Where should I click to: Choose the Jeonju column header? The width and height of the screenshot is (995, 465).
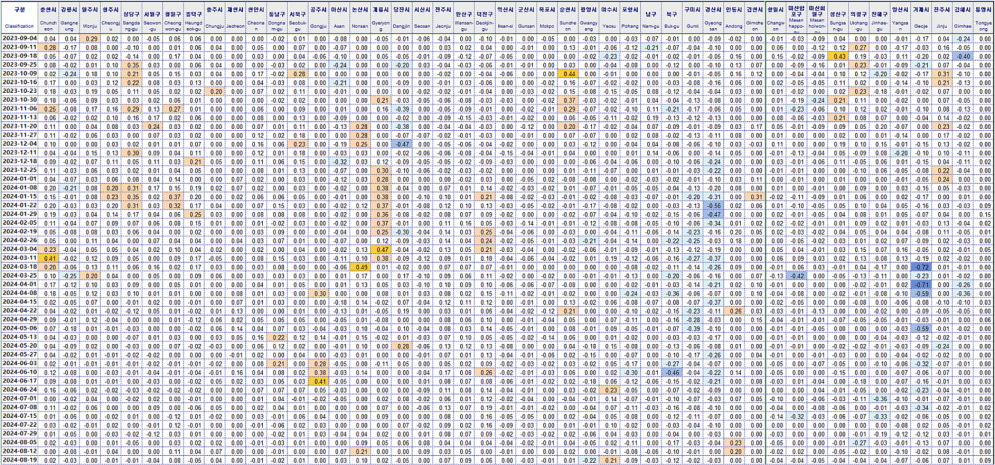point(443,18)
